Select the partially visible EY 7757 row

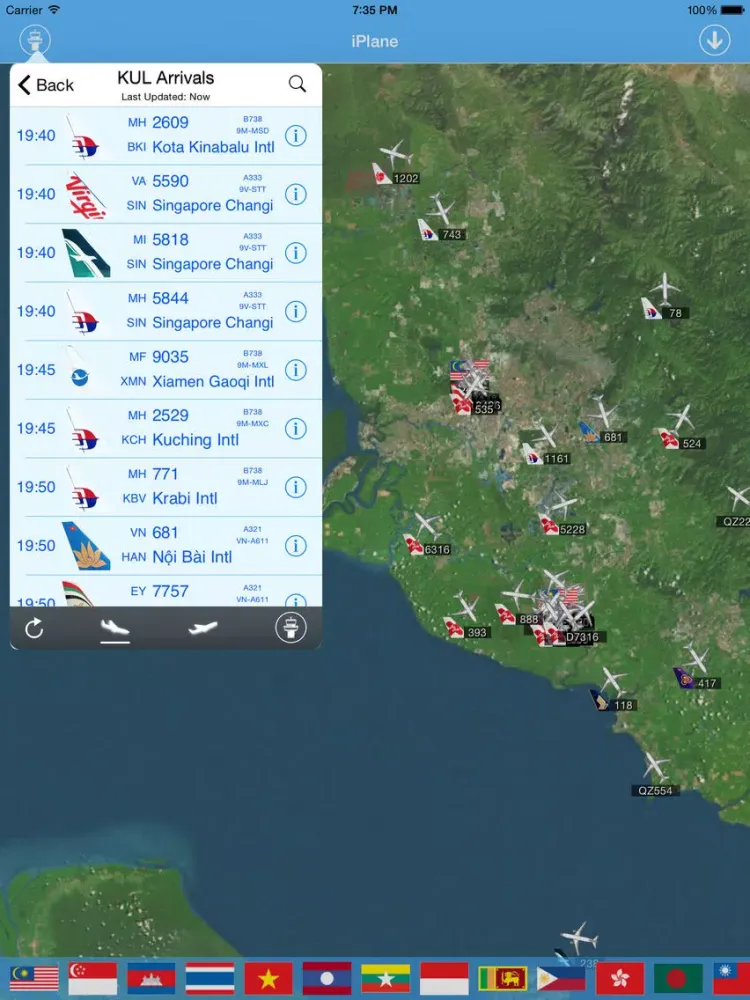[x=166, y=591]
